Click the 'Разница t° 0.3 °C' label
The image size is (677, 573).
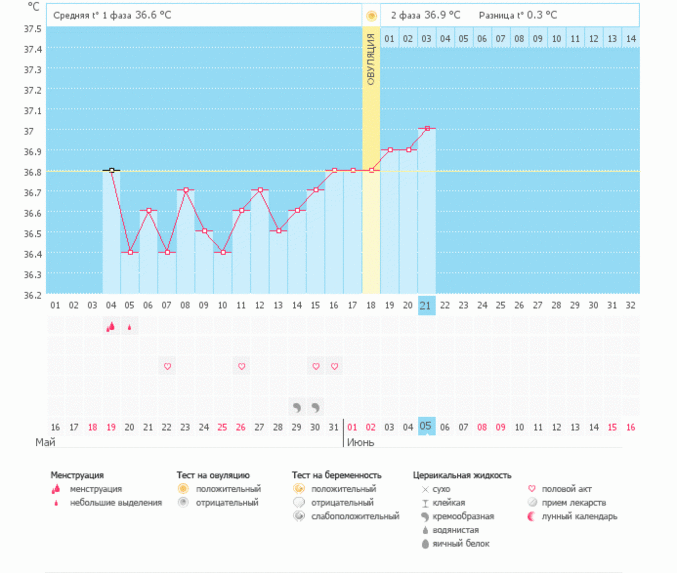click(x=518, y=16)
